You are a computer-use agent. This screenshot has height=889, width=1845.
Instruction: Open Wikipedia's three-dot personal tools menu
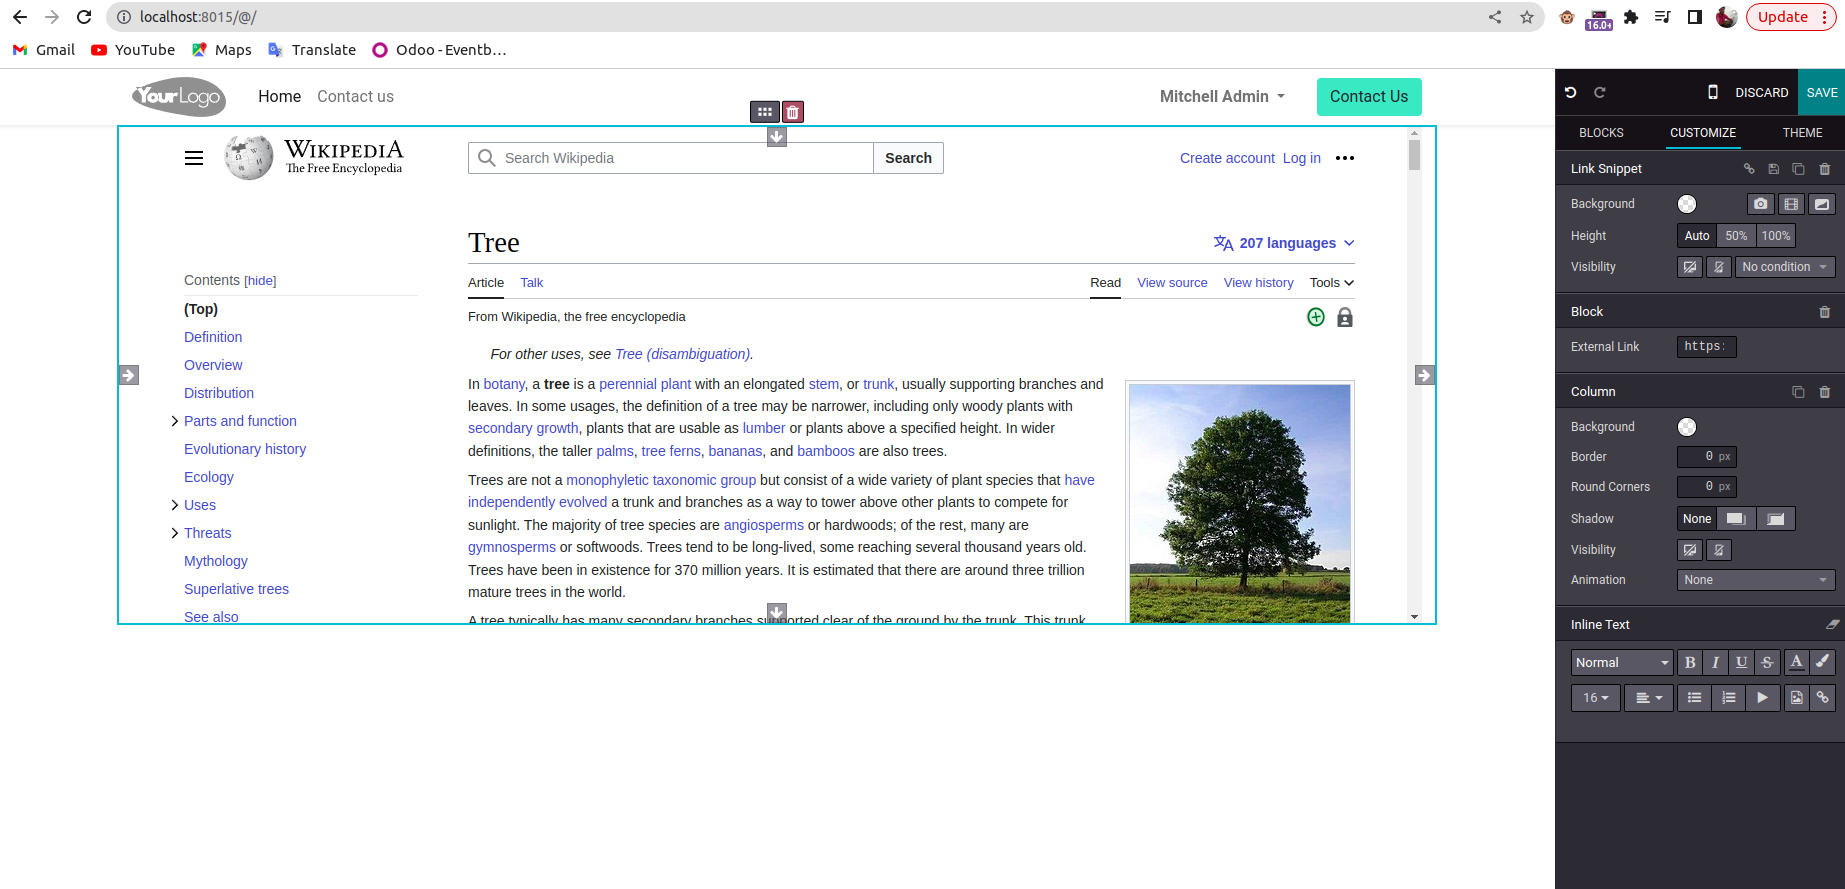click(x=1345, y=158)
